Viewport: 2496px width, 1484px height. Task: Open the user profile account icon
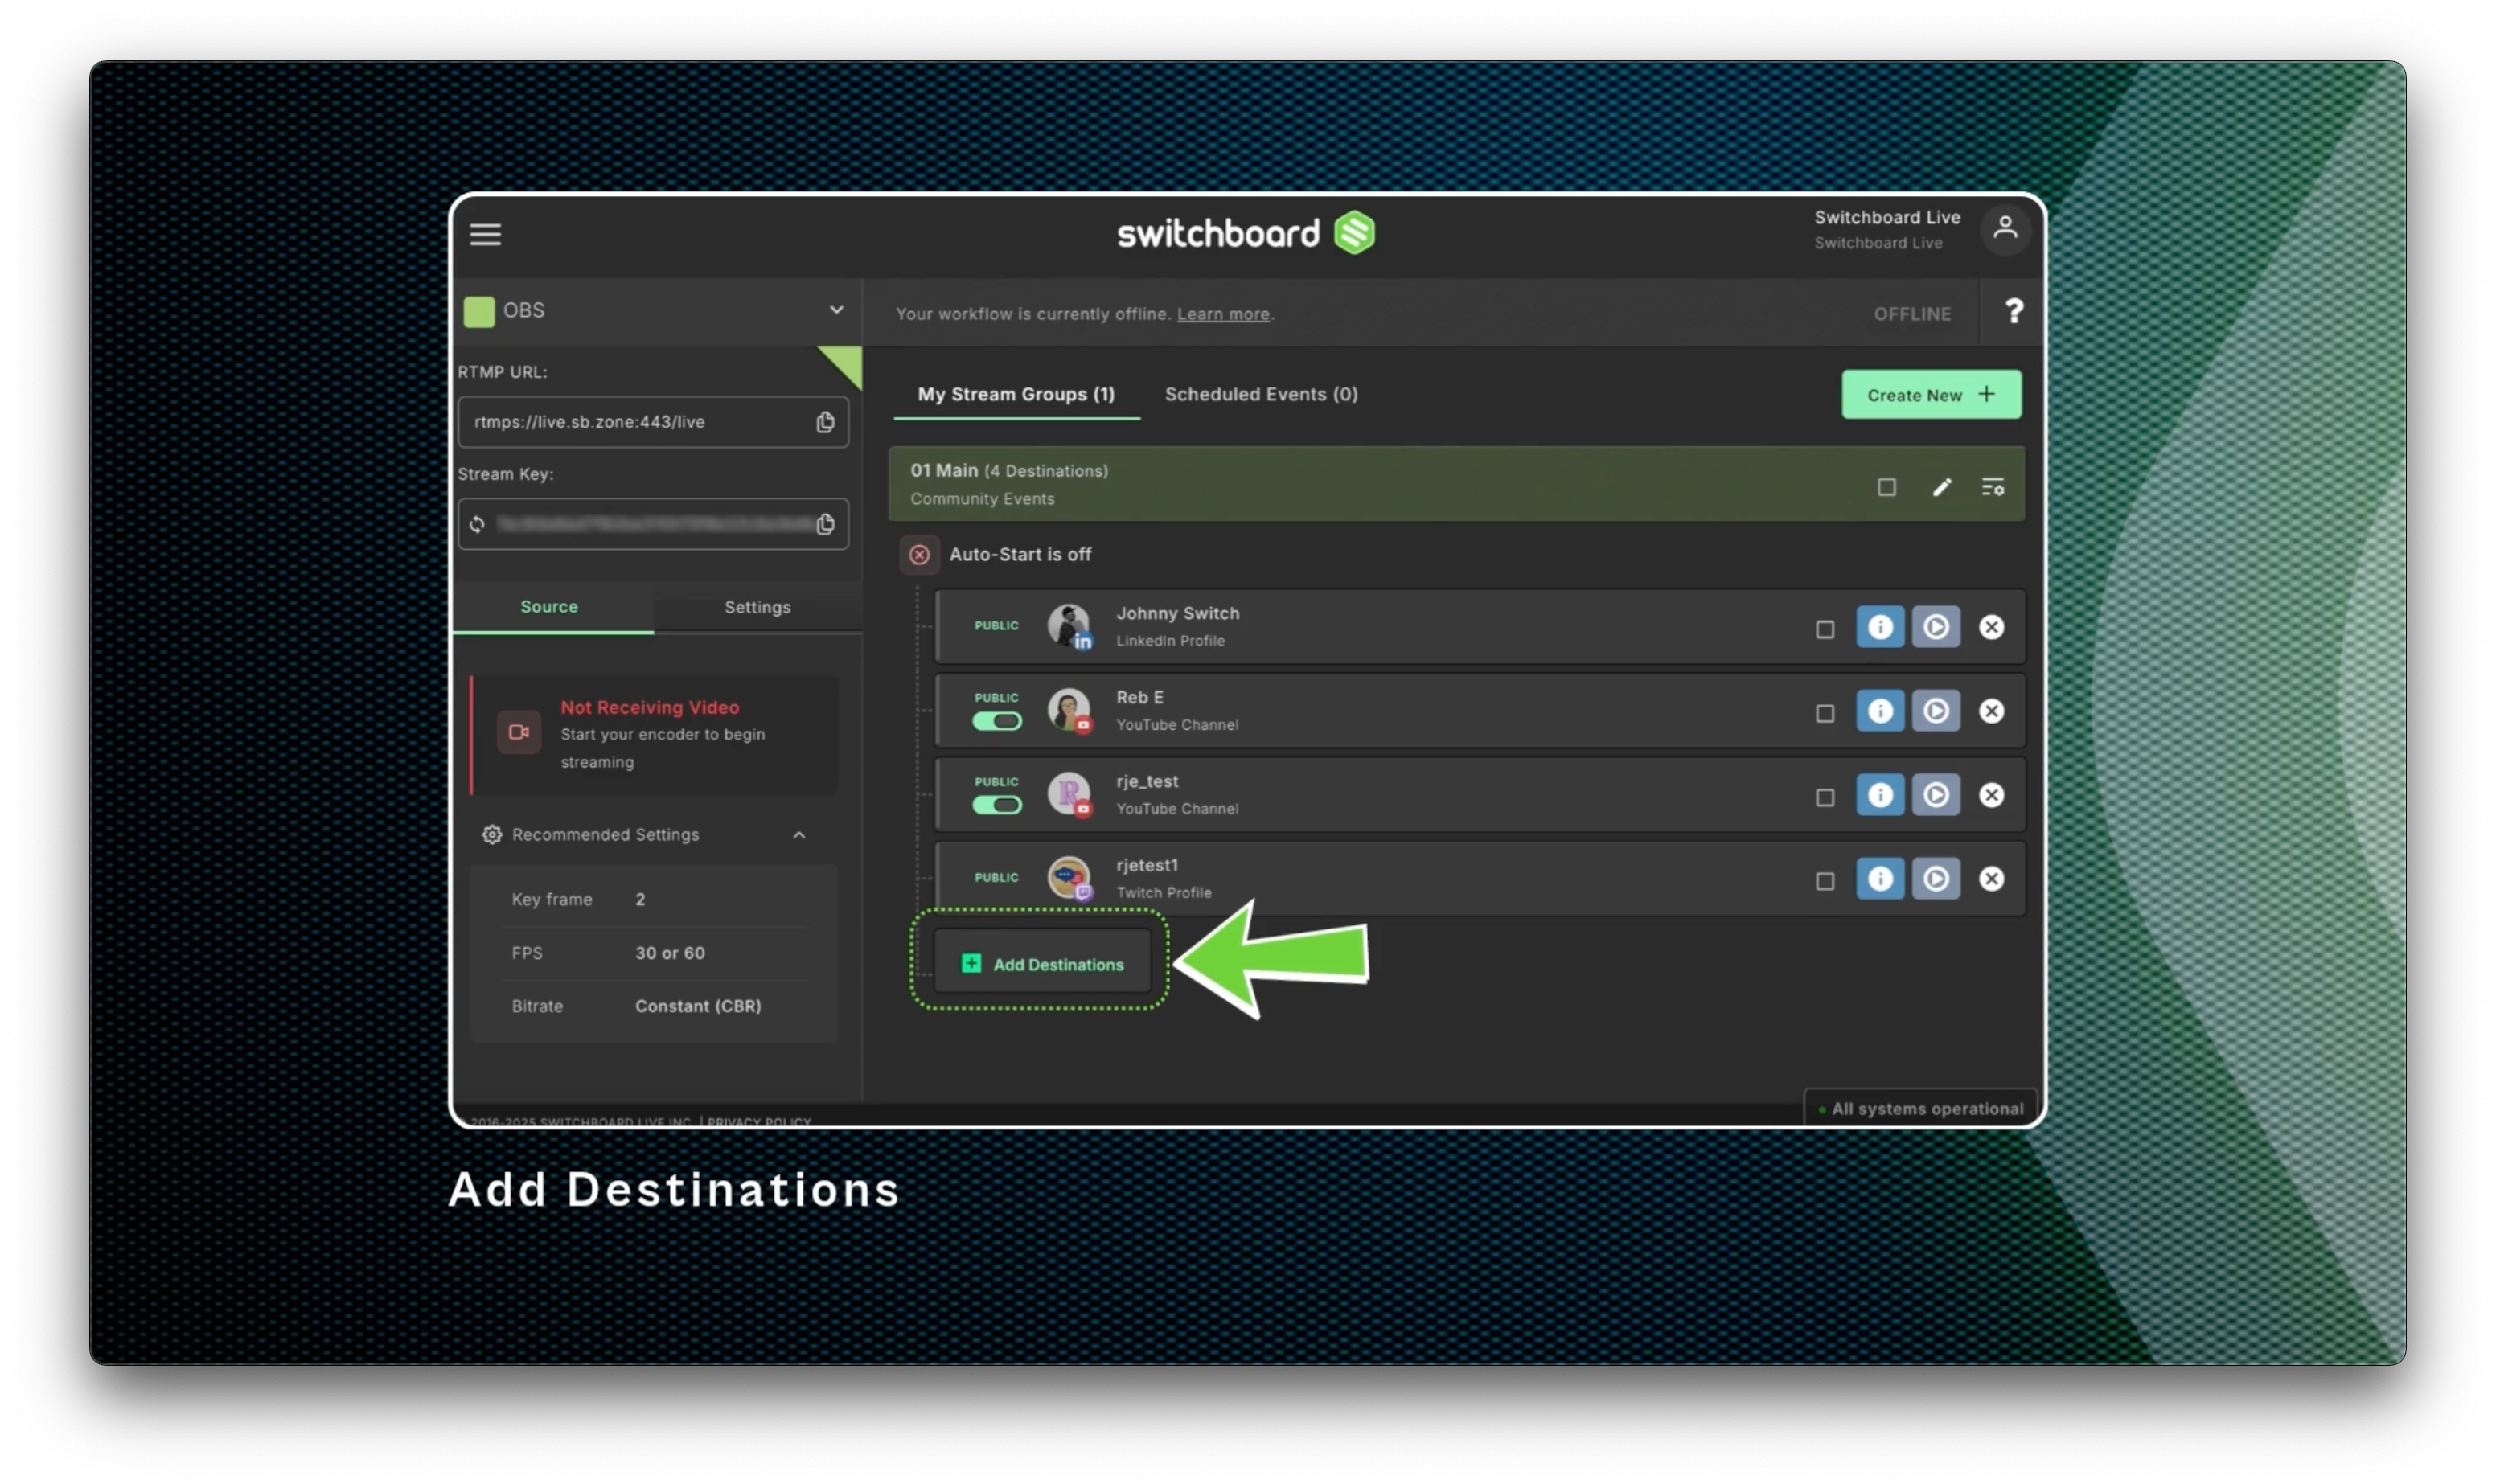(2003, 229)
